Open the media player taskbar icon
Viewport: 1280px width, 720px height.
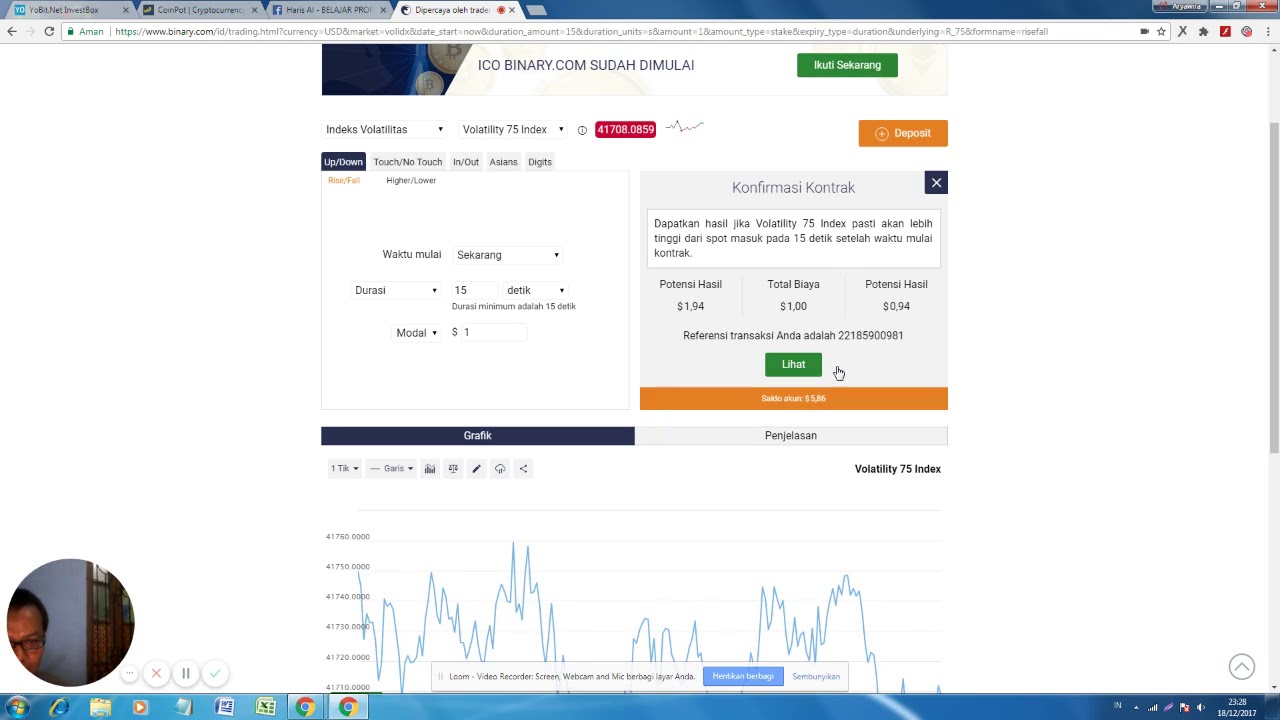[140, 707]
